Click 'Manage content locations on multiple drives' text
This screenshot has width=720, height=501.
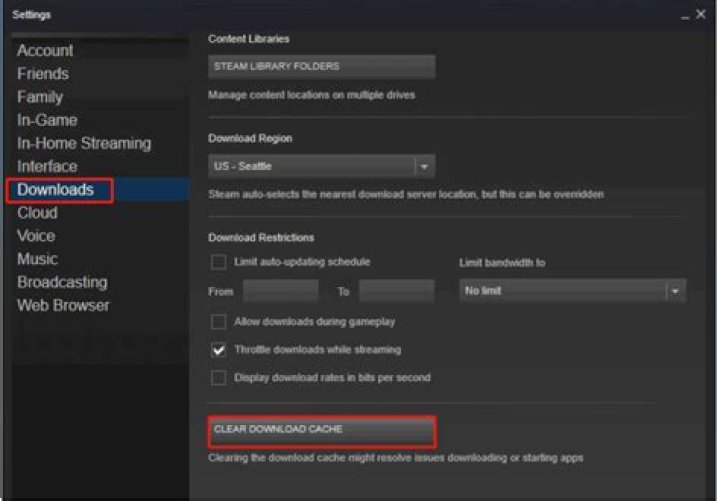click(x=312, y=95)
